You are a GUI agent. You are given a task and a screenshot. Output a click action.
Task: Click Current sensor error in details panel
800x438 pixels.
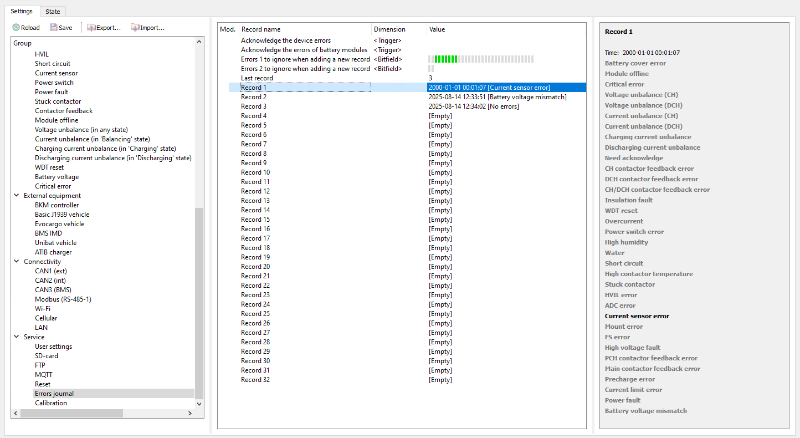coord(637,316)
